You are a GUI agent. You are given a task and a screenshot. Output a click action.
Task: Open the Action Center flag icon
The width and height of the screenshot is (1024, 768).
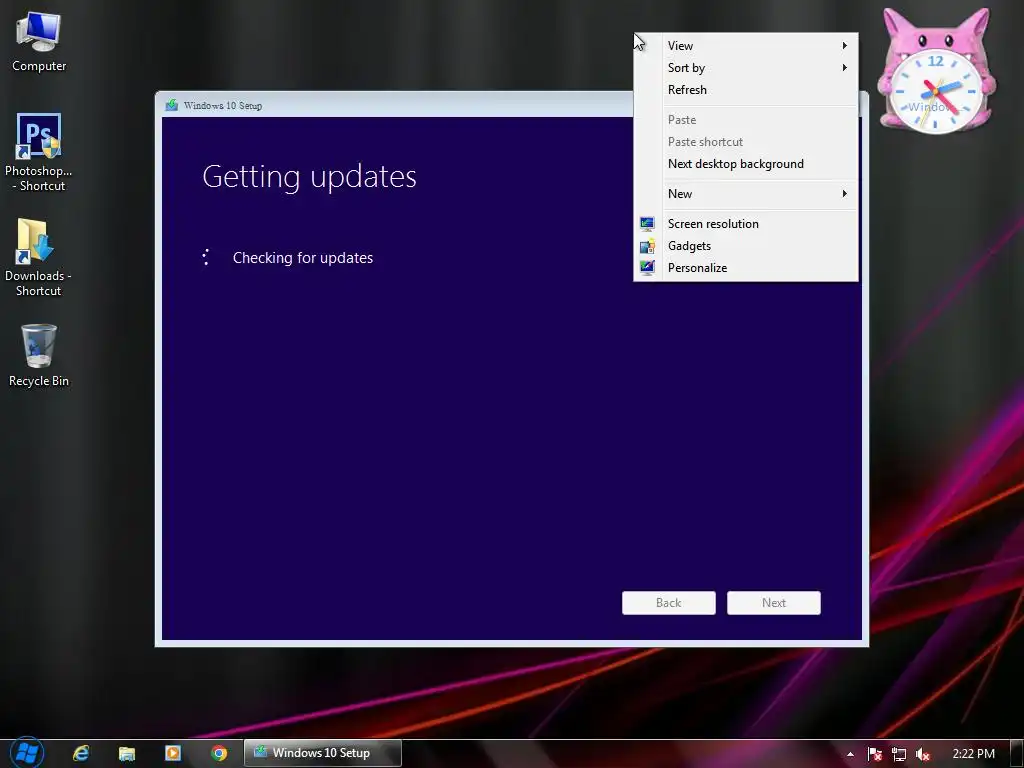pos(875,754)
